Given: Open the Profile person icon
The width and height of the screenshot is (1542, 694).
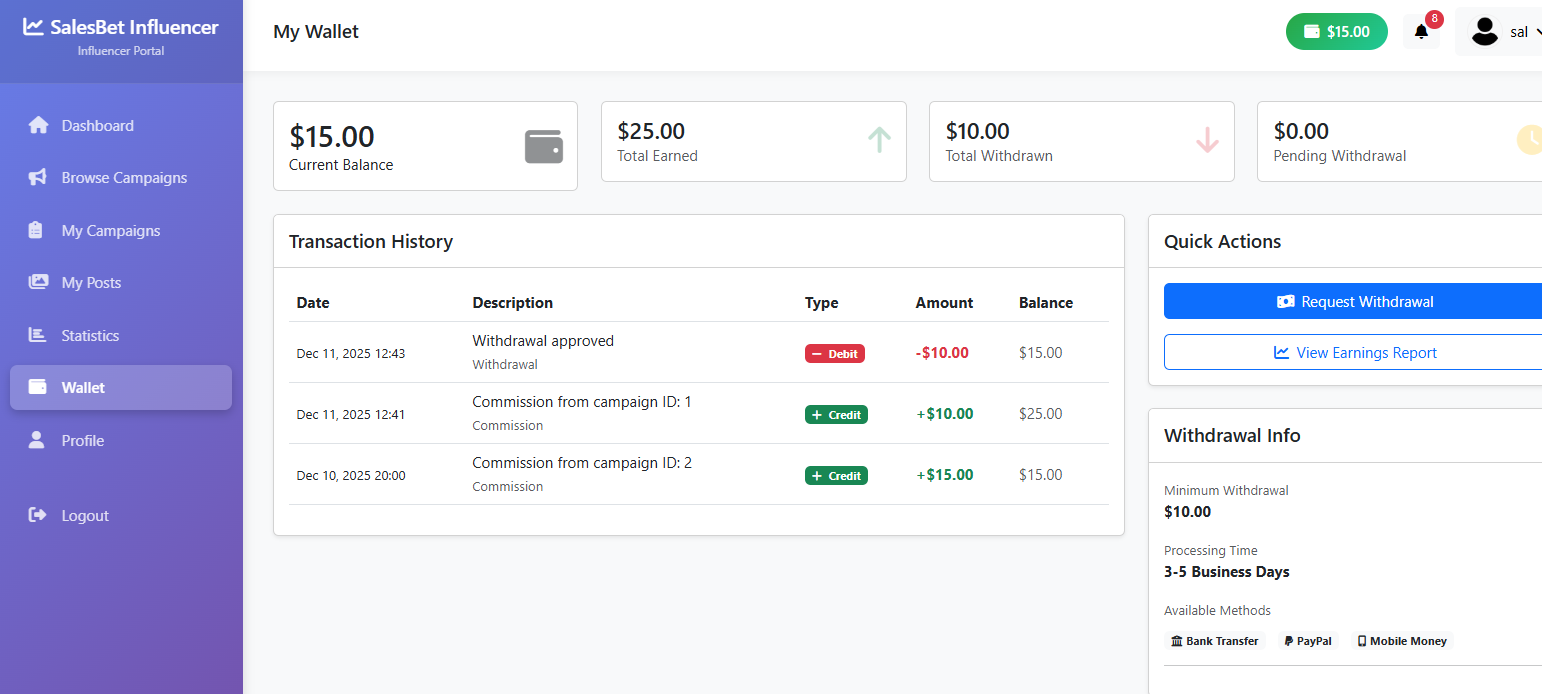Looking at the screenshot, I should click(36, 440).
